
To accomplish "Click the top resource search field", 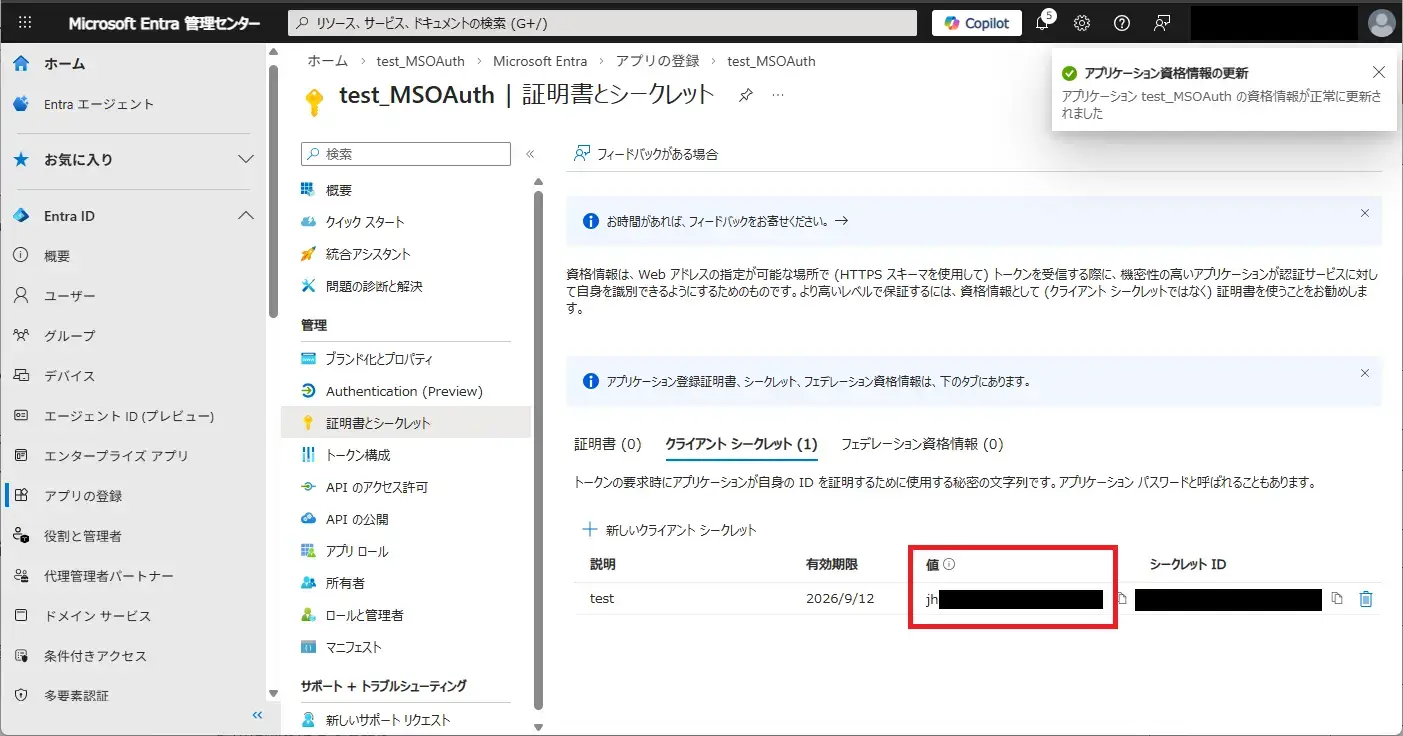I will coord(602,23).
